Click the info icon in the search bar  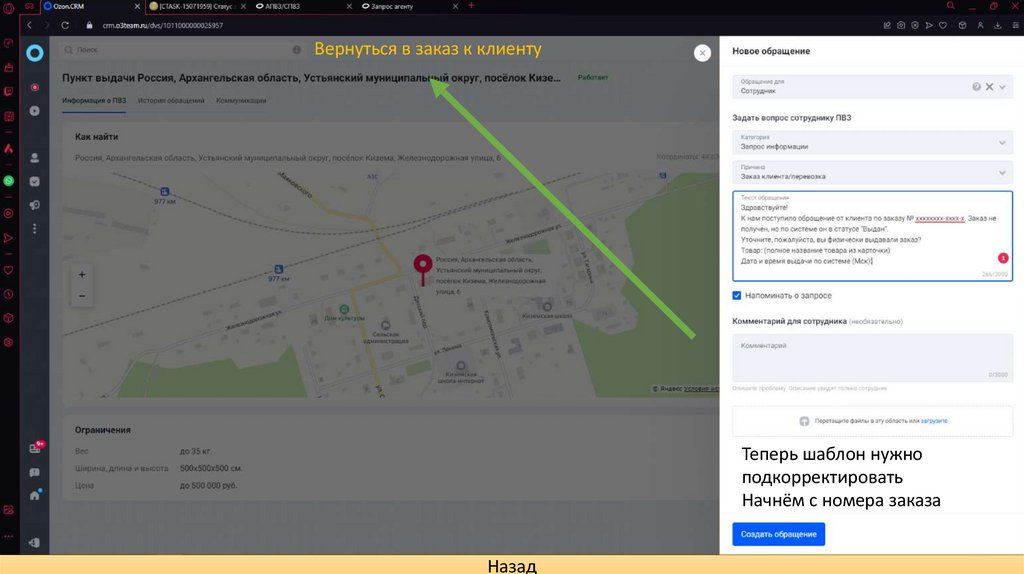pos(296,50)
